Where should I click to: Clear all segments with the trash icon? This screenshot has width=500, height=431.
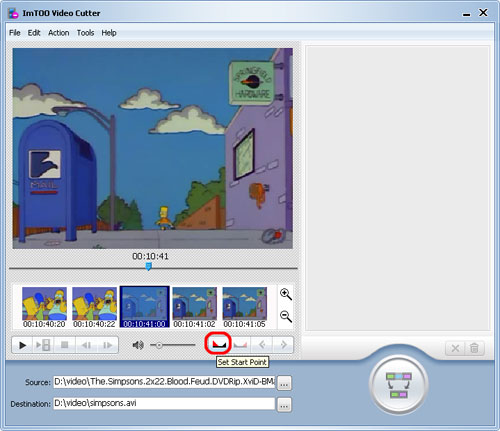pos(474,348)
